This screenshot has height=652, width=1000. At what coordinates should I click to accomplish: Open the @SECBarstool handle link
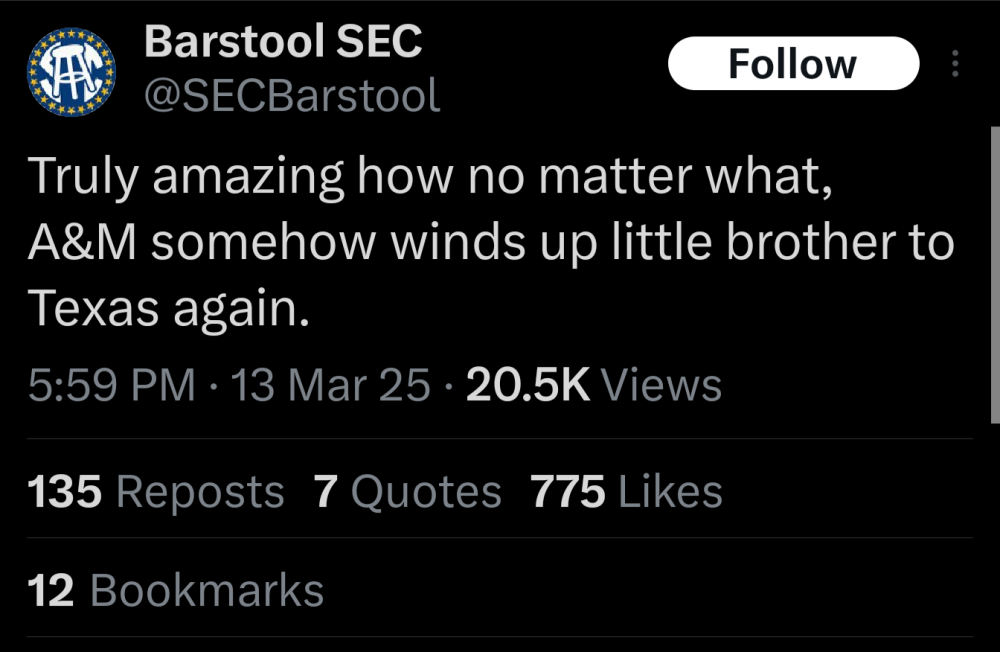point(292,96)
